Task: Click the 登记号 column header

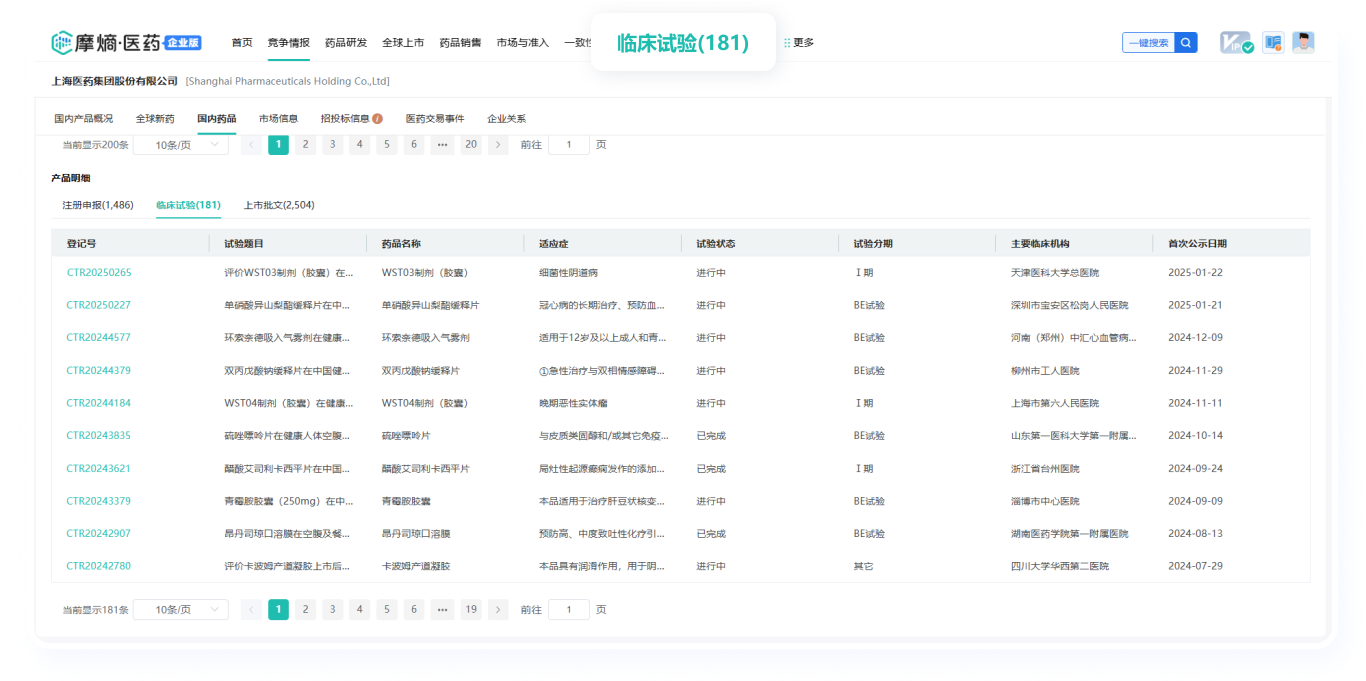Action: [x=82, y=243]
